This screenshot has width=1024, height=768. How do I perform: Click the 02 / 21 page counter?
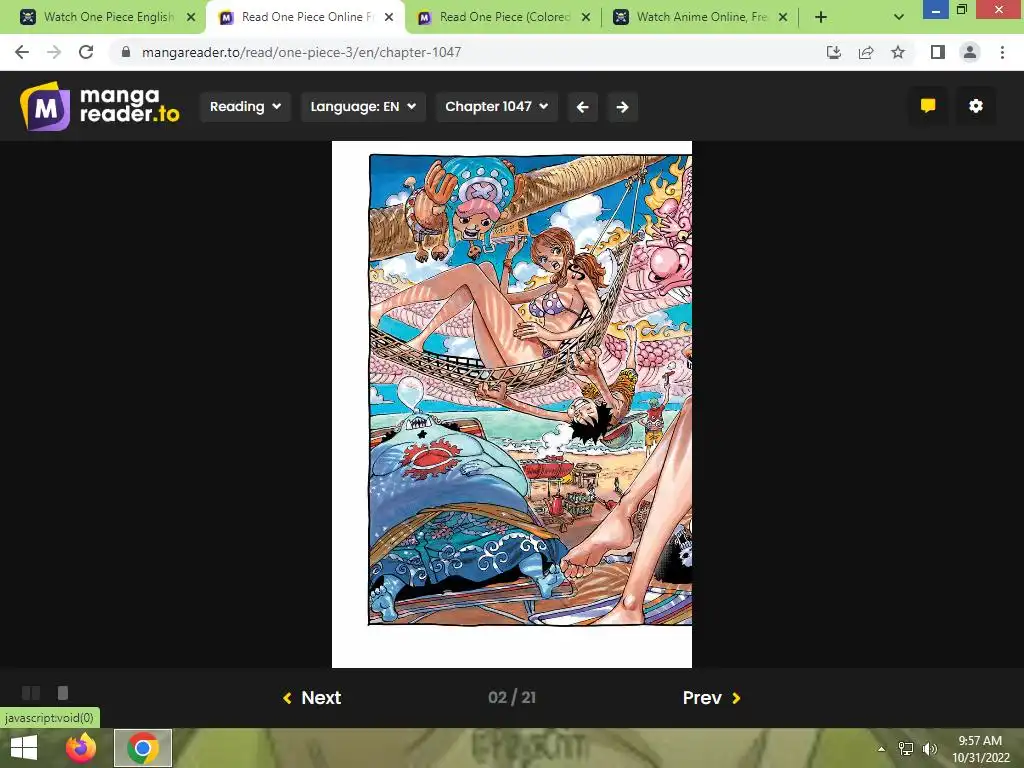point(512,697)
